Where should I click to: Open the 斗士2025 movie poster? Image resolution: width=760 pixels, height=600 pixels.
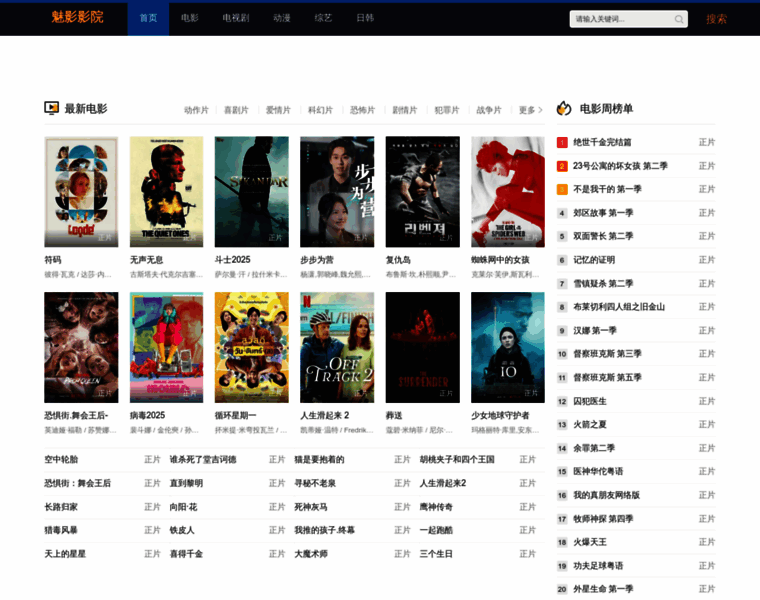(251, 191)
